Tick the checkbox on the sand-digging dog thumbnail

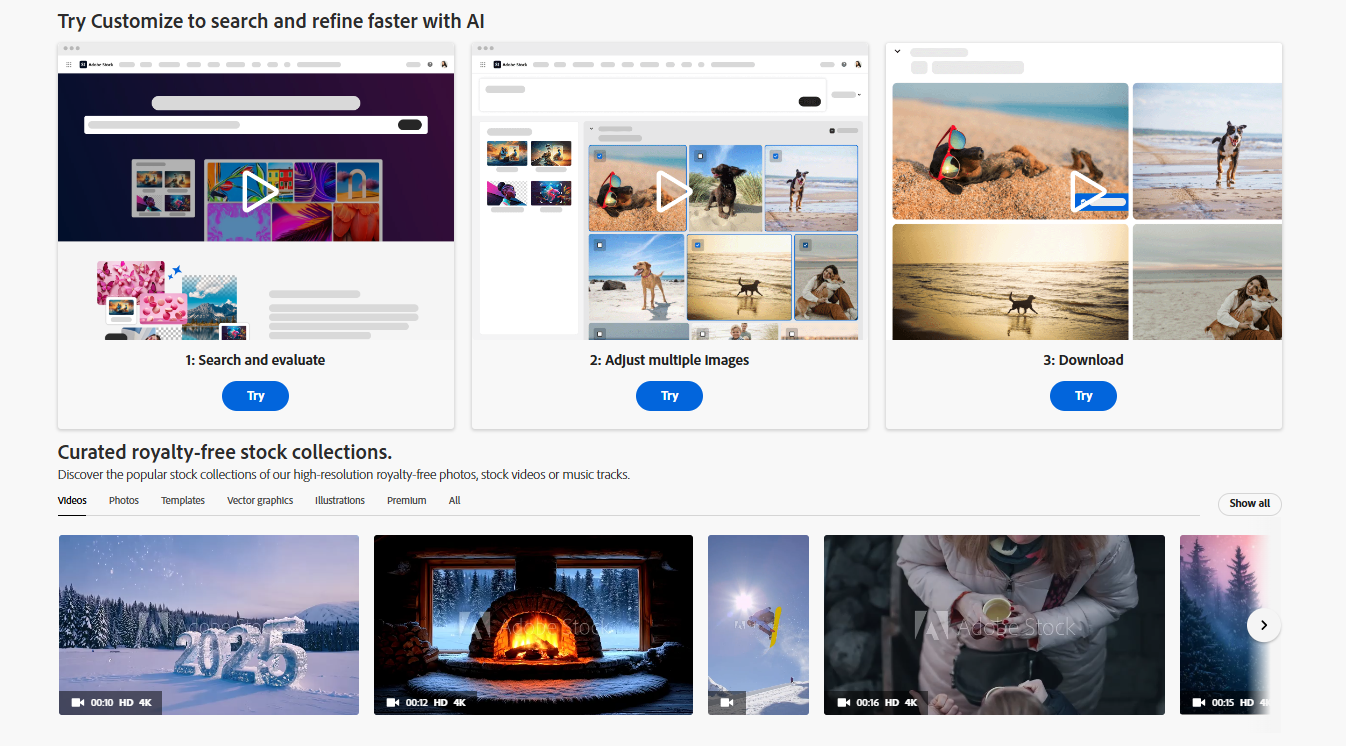point(600,156)
